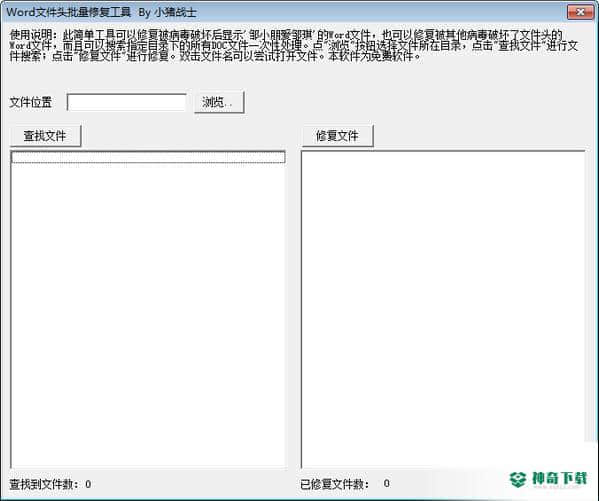Click the 浏览.. browse button

[x=219, y=102]
